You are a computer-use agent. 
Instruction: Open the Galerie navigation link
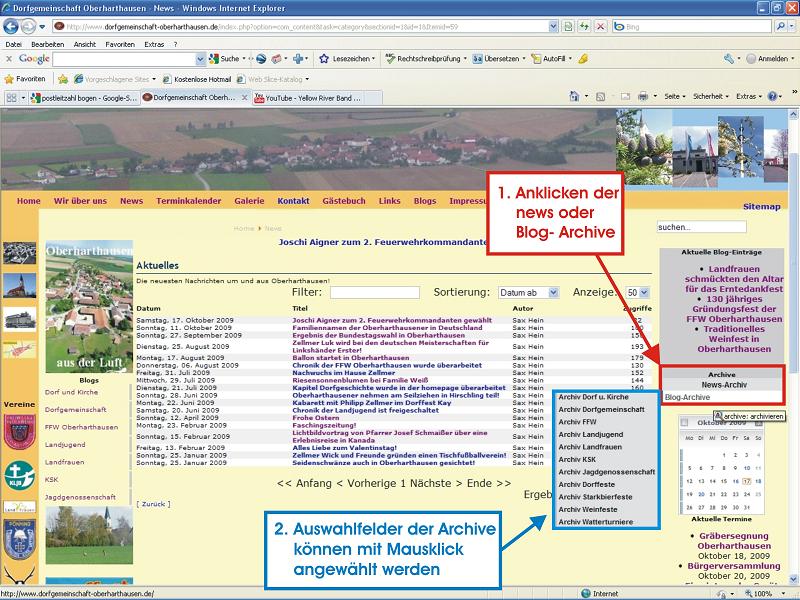click(249, 201)
